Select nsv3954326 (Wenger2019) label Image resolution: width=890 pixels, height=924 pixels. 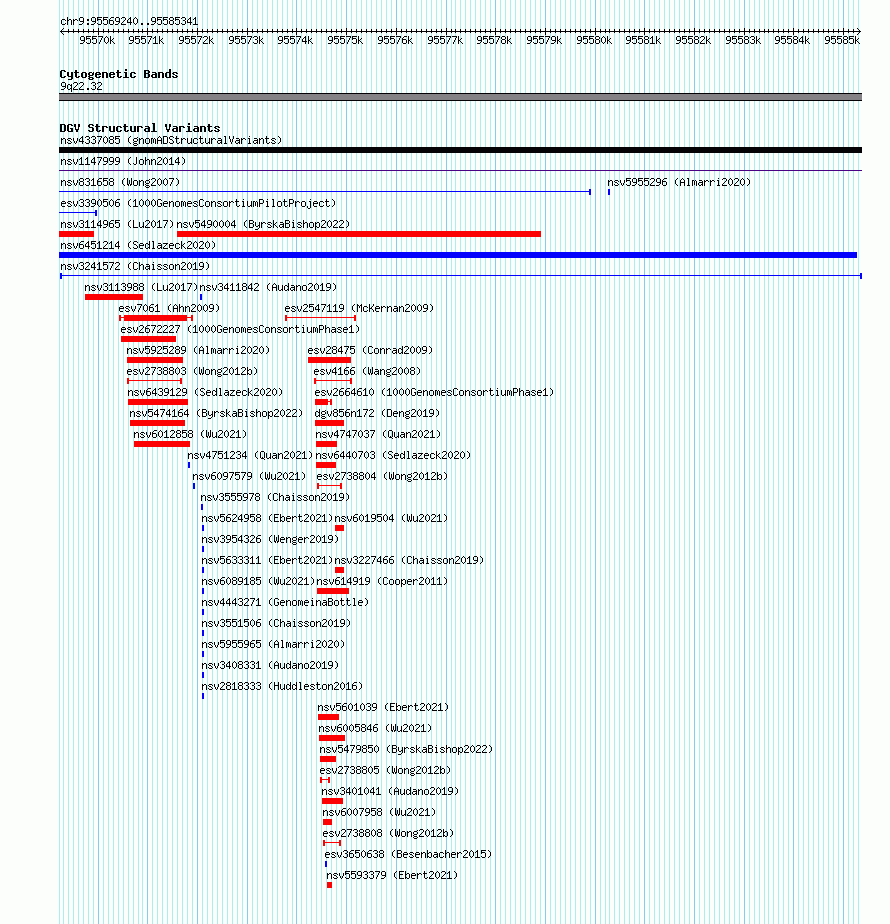(270, 539)
